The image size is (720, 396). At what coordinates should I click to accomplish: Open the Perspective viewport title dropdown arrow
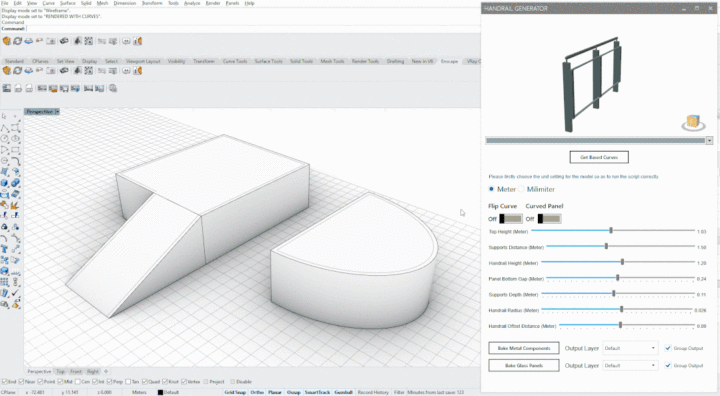pos(57,112)
